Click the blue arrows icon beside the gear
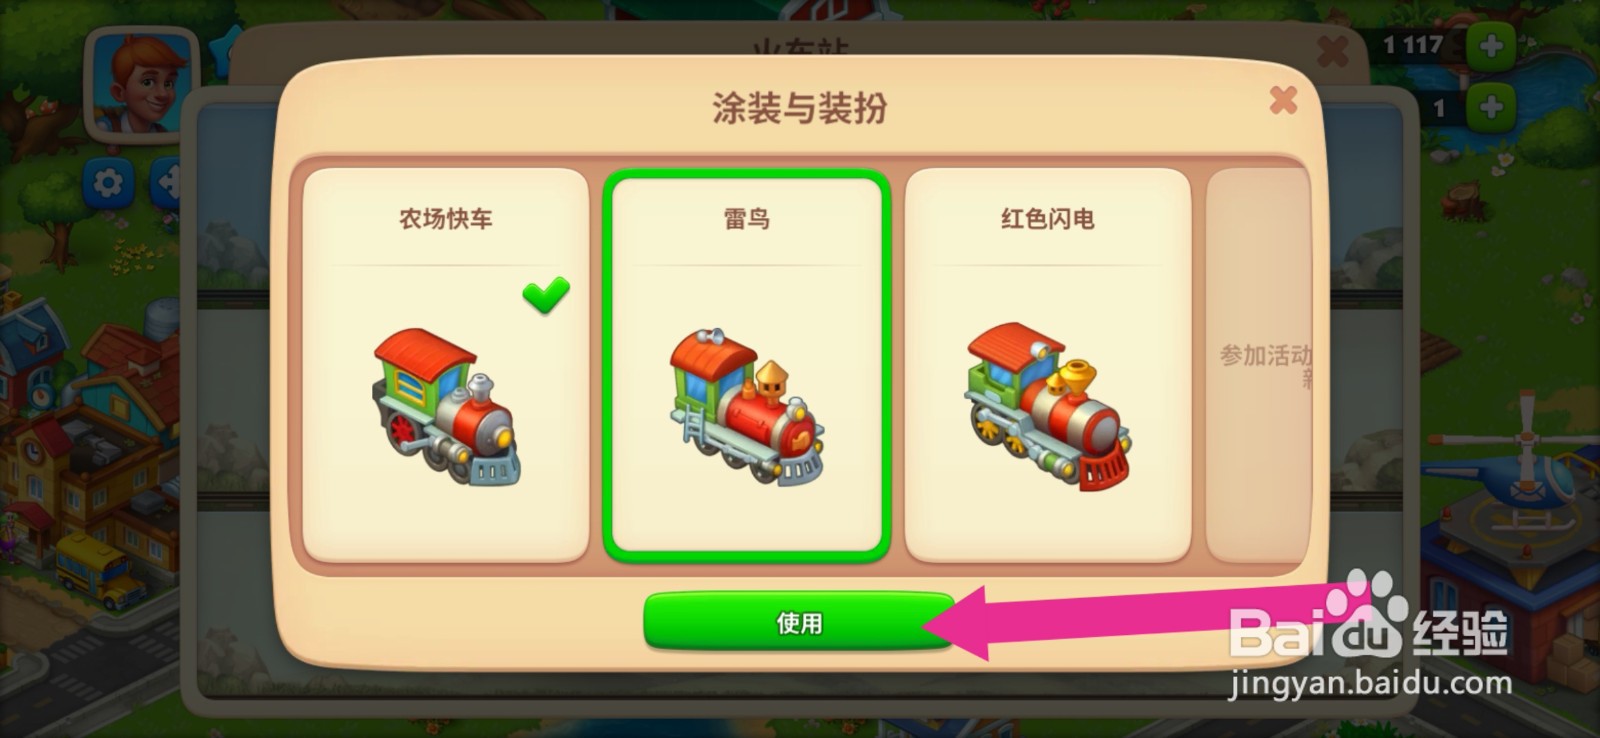 [166, 183]
